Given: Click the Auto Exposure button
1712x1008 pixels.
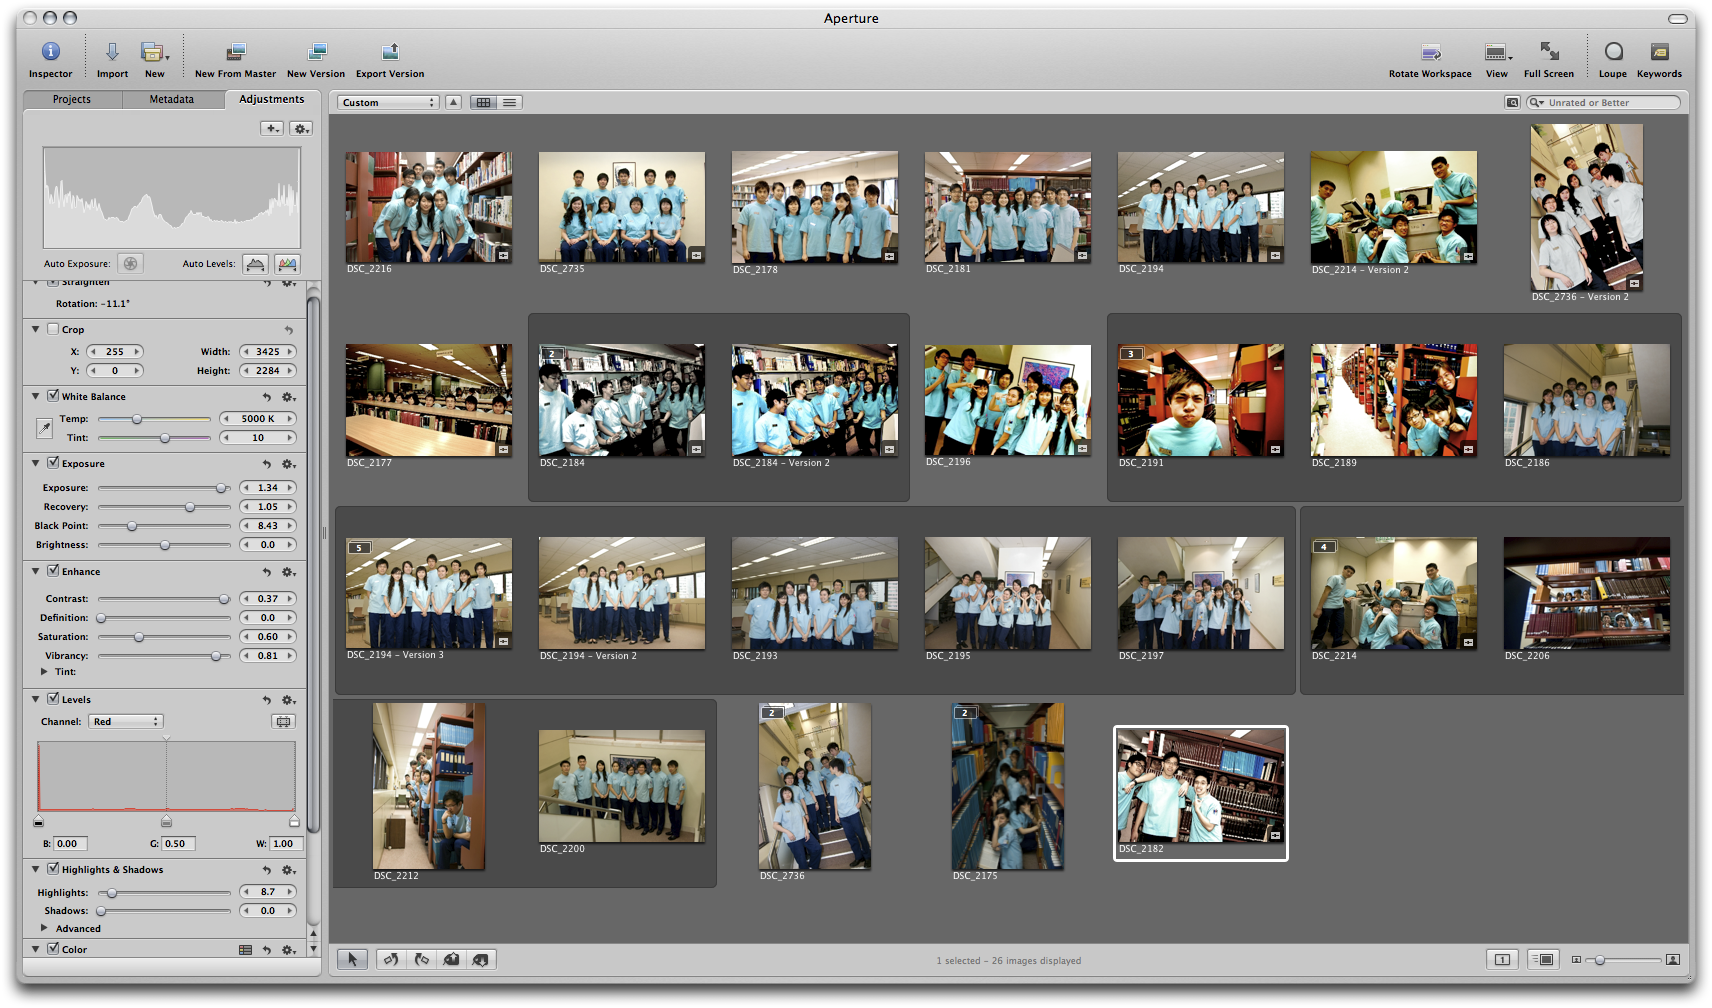Looking at the screenshot, I should 130,264.
